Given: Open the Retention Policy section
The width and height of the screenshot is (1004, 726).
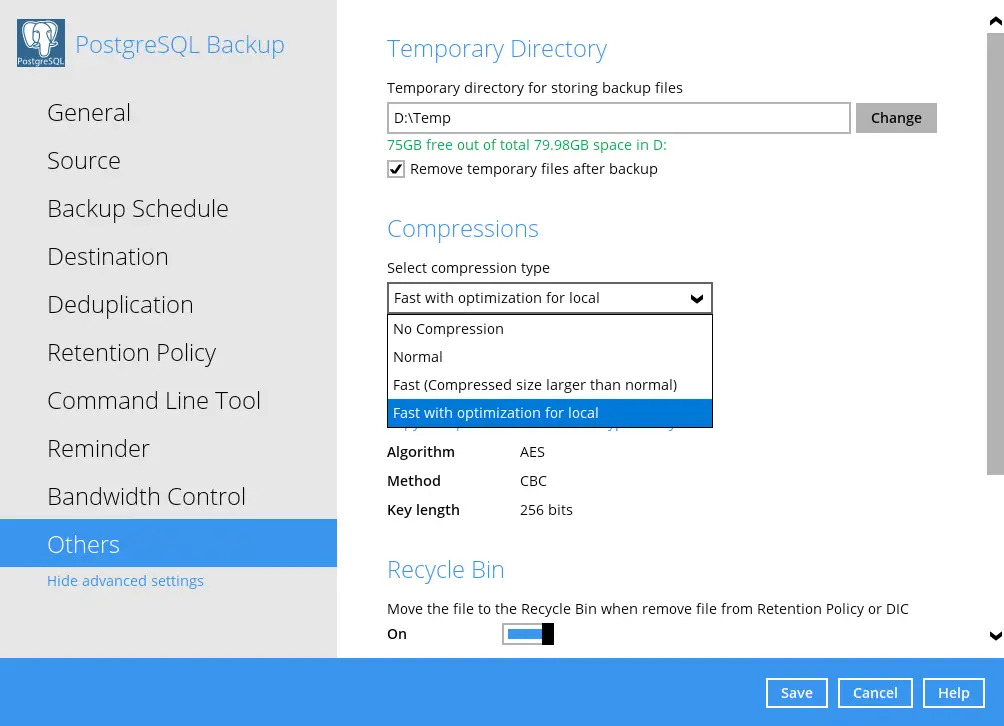Looking at the screenshot, I should pos(131,353).
